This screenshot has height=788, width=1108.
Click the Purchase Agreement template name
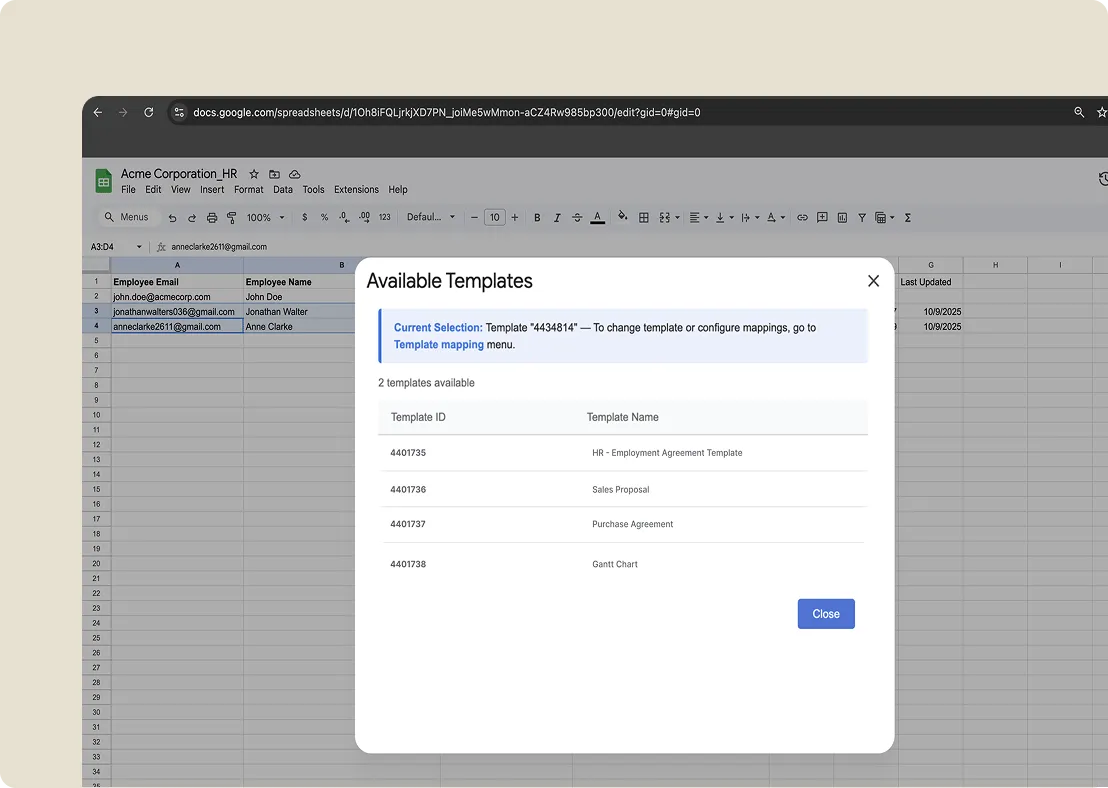(x=632, y=524)
